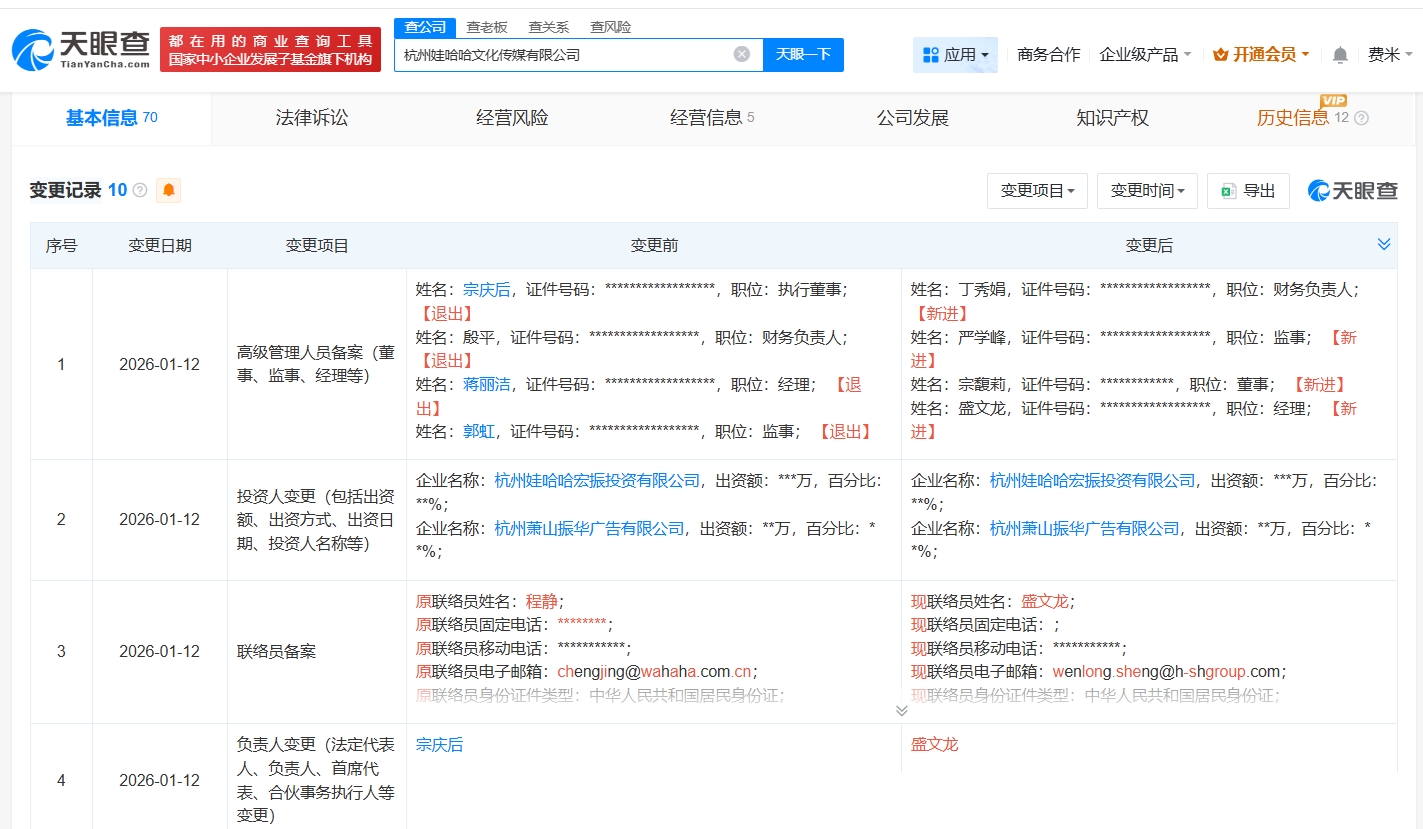Switch to the 法律诉讼 tab

pos(312,118)
